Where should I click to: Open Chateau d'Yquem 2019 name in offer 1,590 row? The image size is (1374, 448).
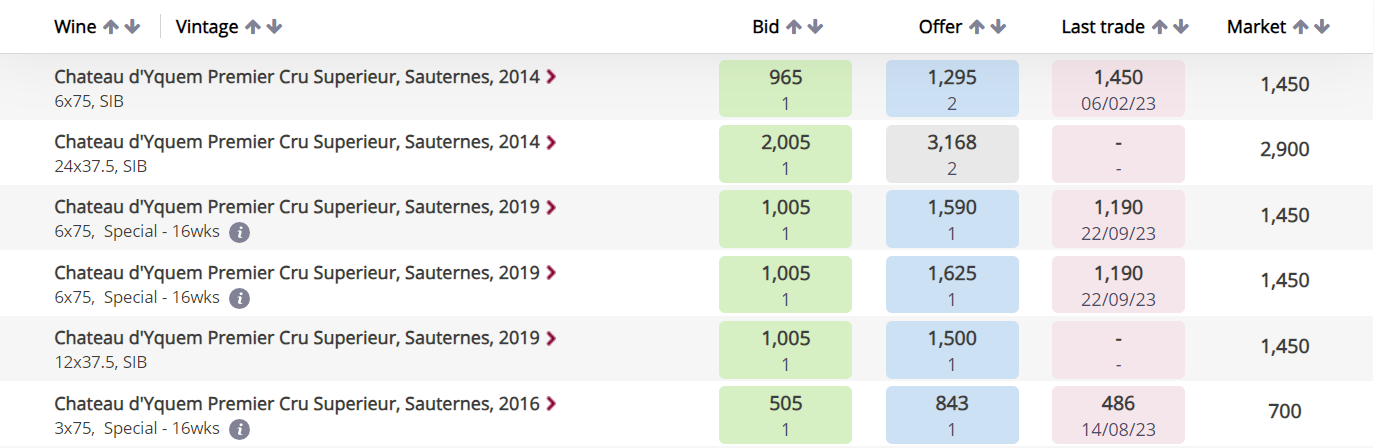coord(297,208)
